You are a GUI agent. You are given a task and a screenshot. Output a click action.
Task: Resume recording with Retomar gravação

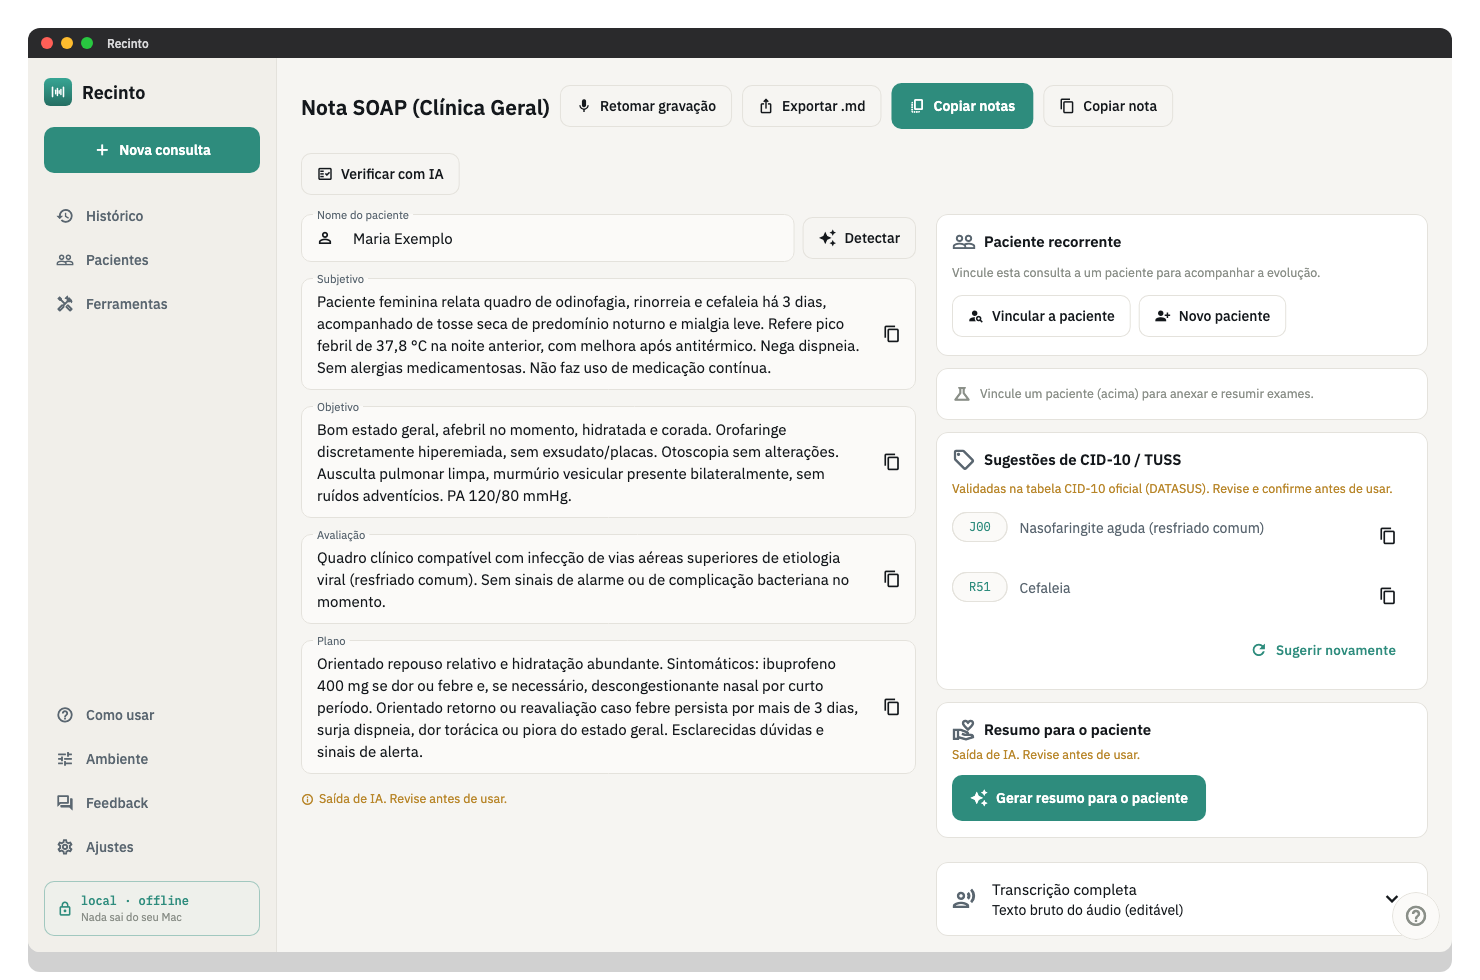click(646, 106)
